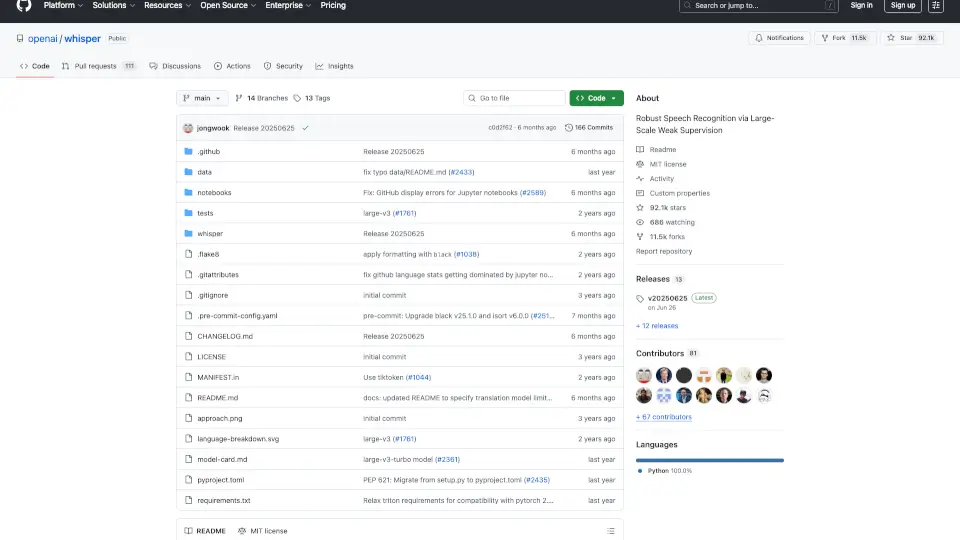Click the GitHub logo icon
Viewport: 960px width, 540px height.
click(x=24, y=6)
